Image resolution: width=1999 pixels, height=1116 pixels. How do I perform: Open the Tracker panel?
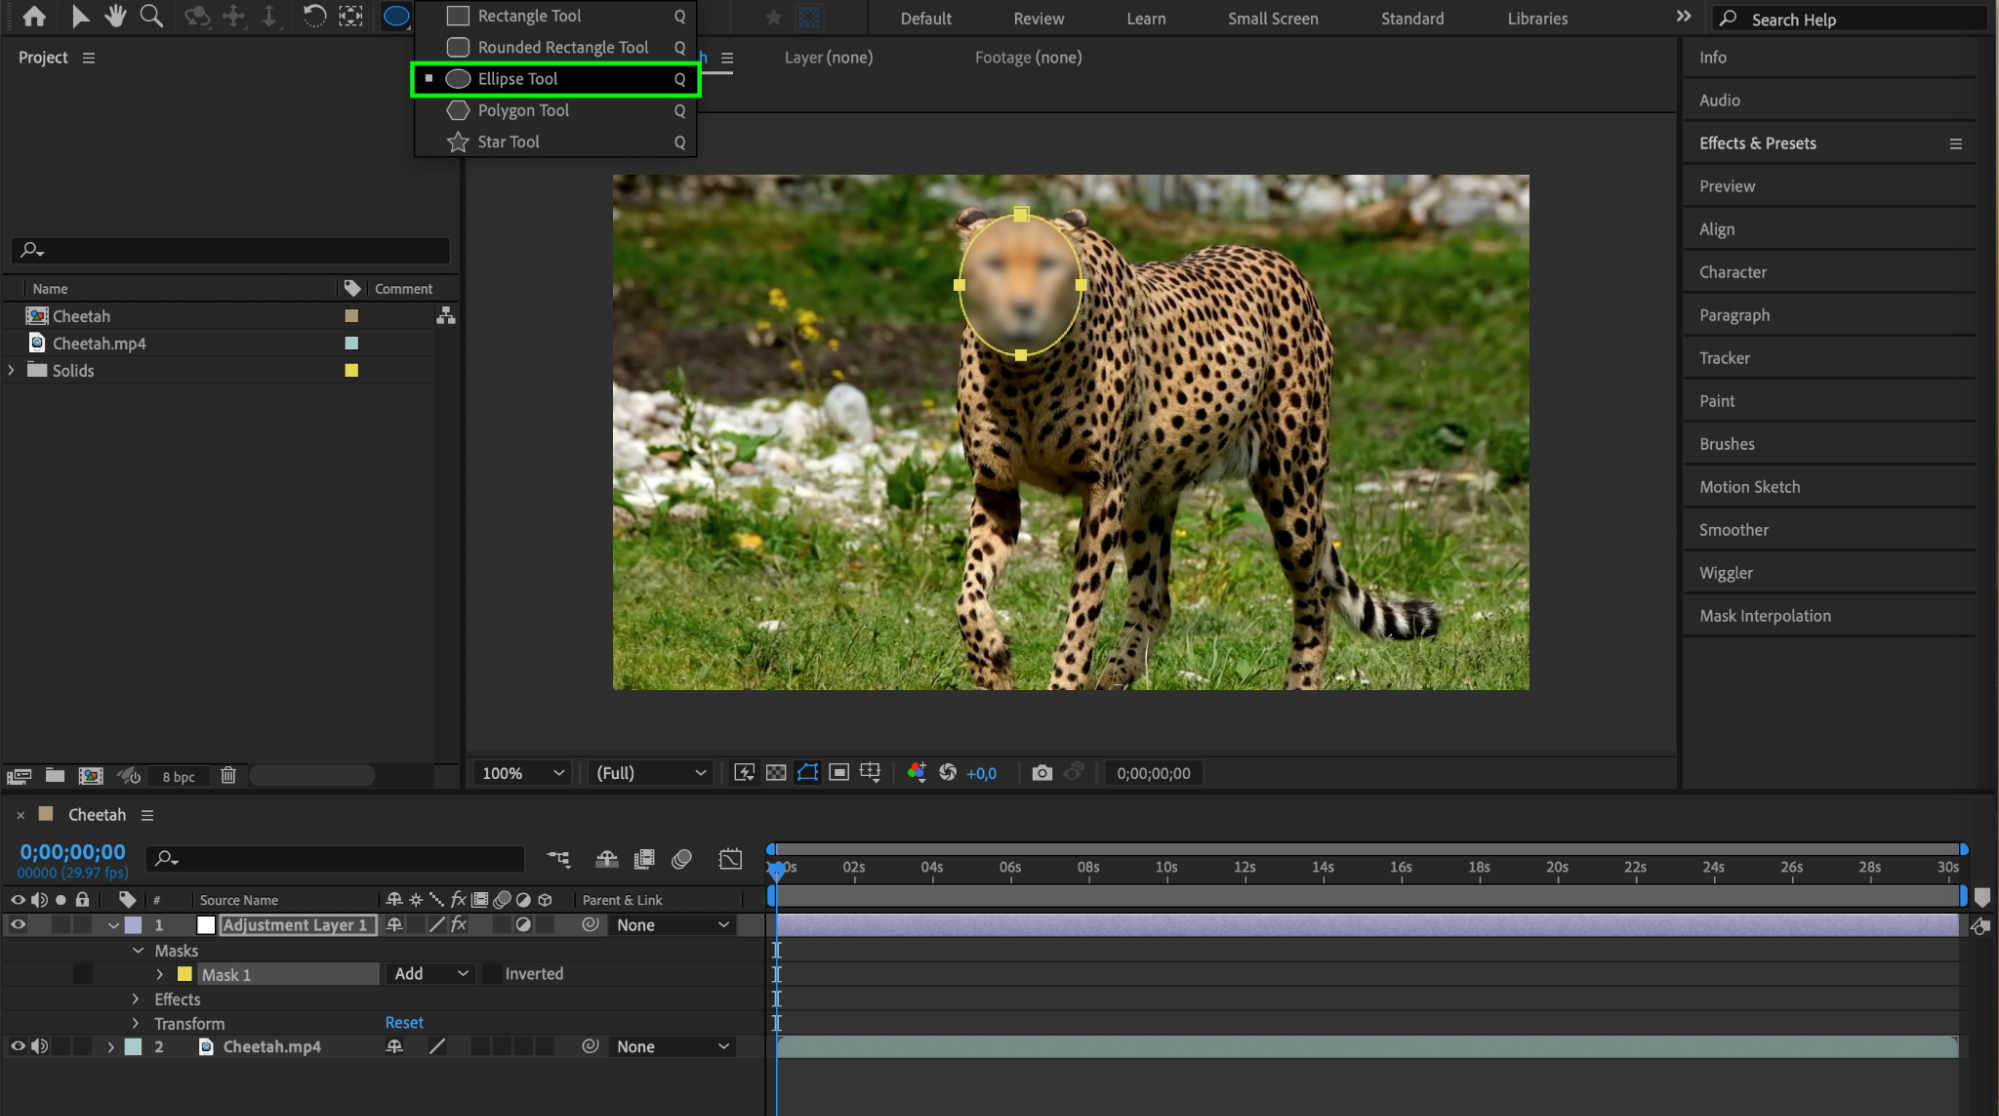pos(1724,358)
